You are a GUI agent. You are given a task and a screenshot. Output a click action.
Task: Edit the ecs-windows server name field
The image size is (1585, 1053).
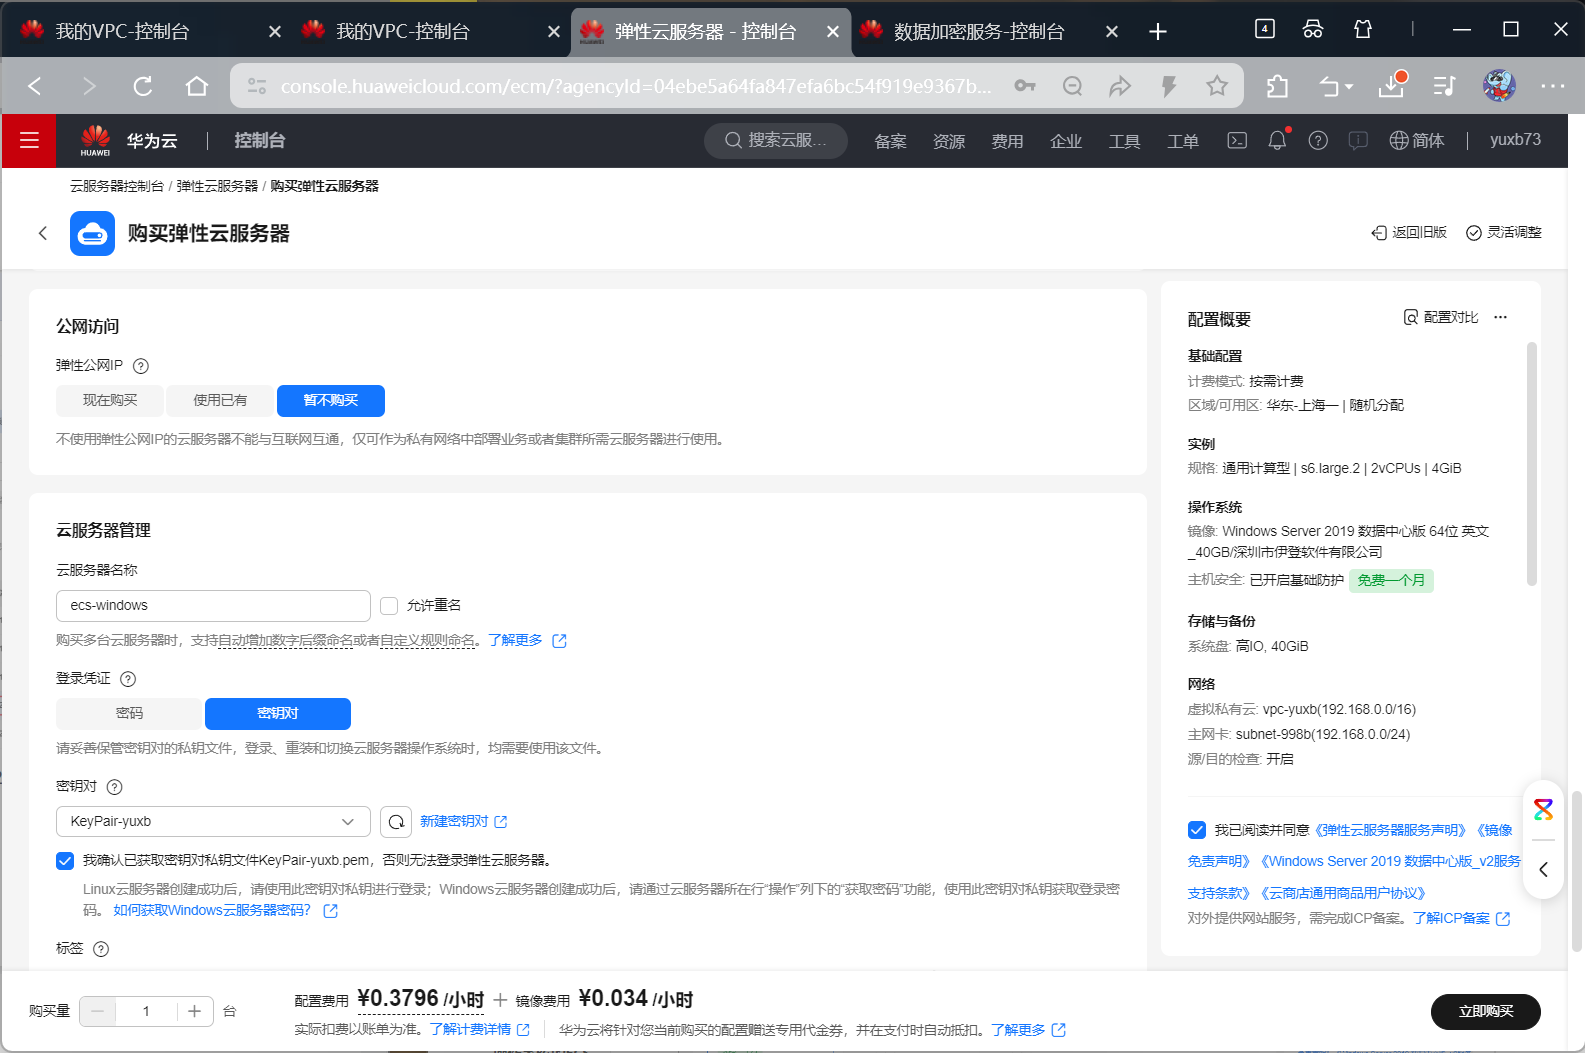coord(213,606)
